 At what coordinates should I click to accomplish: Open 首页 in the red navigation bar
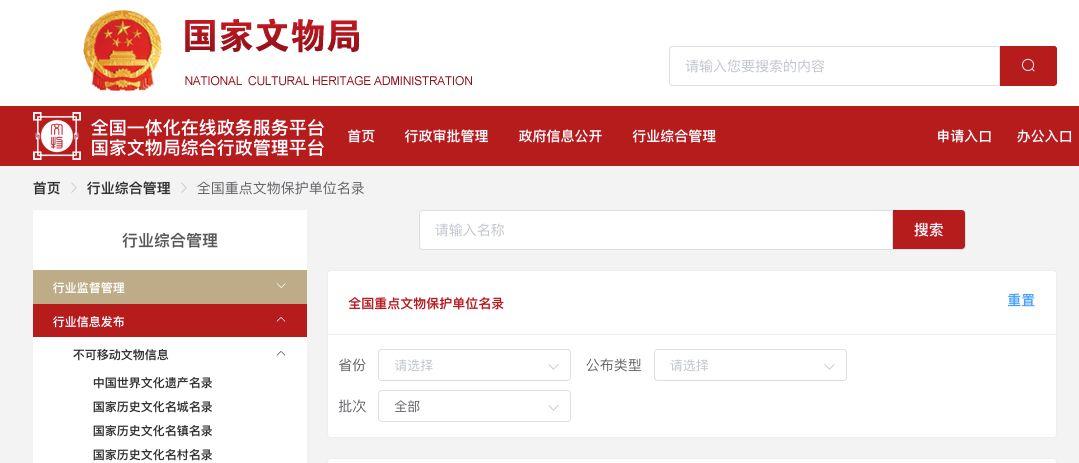pos(361,136)
